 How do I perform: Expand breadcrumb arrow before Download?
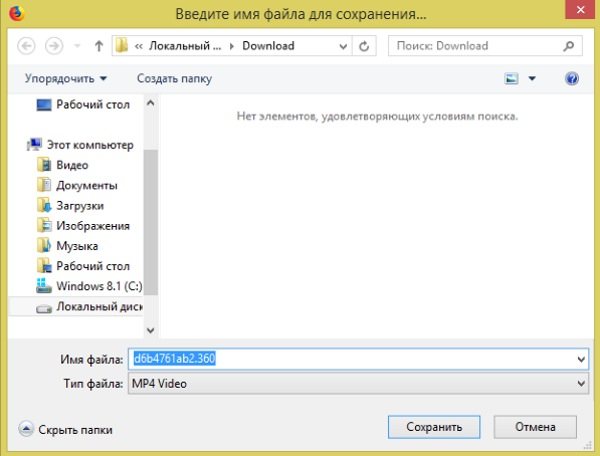[232, 46]
